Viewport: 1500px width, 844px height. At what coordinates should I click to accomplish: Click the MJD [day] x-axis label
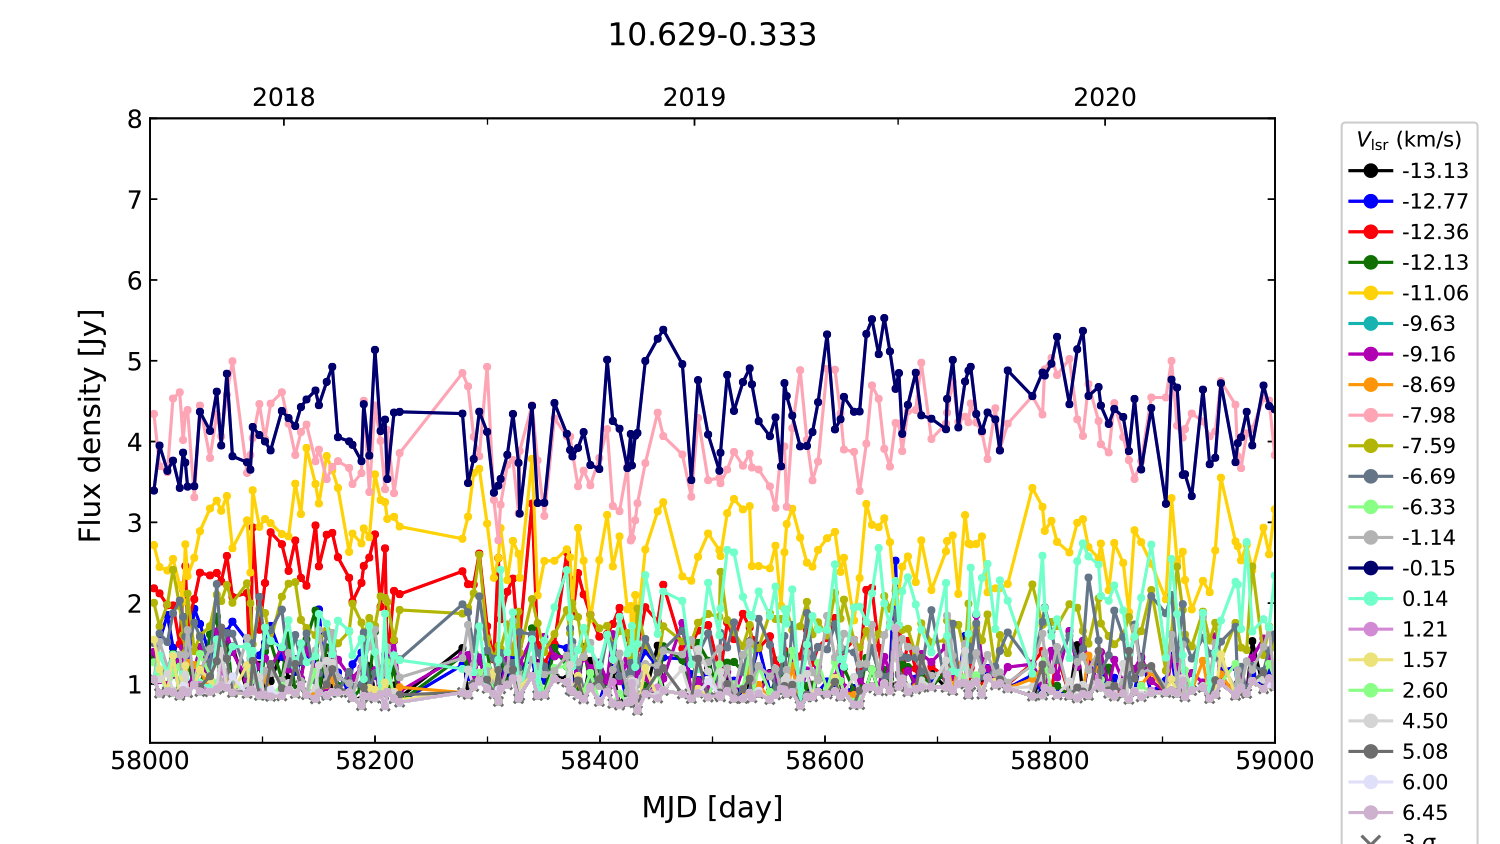click(x=712, y=807)
